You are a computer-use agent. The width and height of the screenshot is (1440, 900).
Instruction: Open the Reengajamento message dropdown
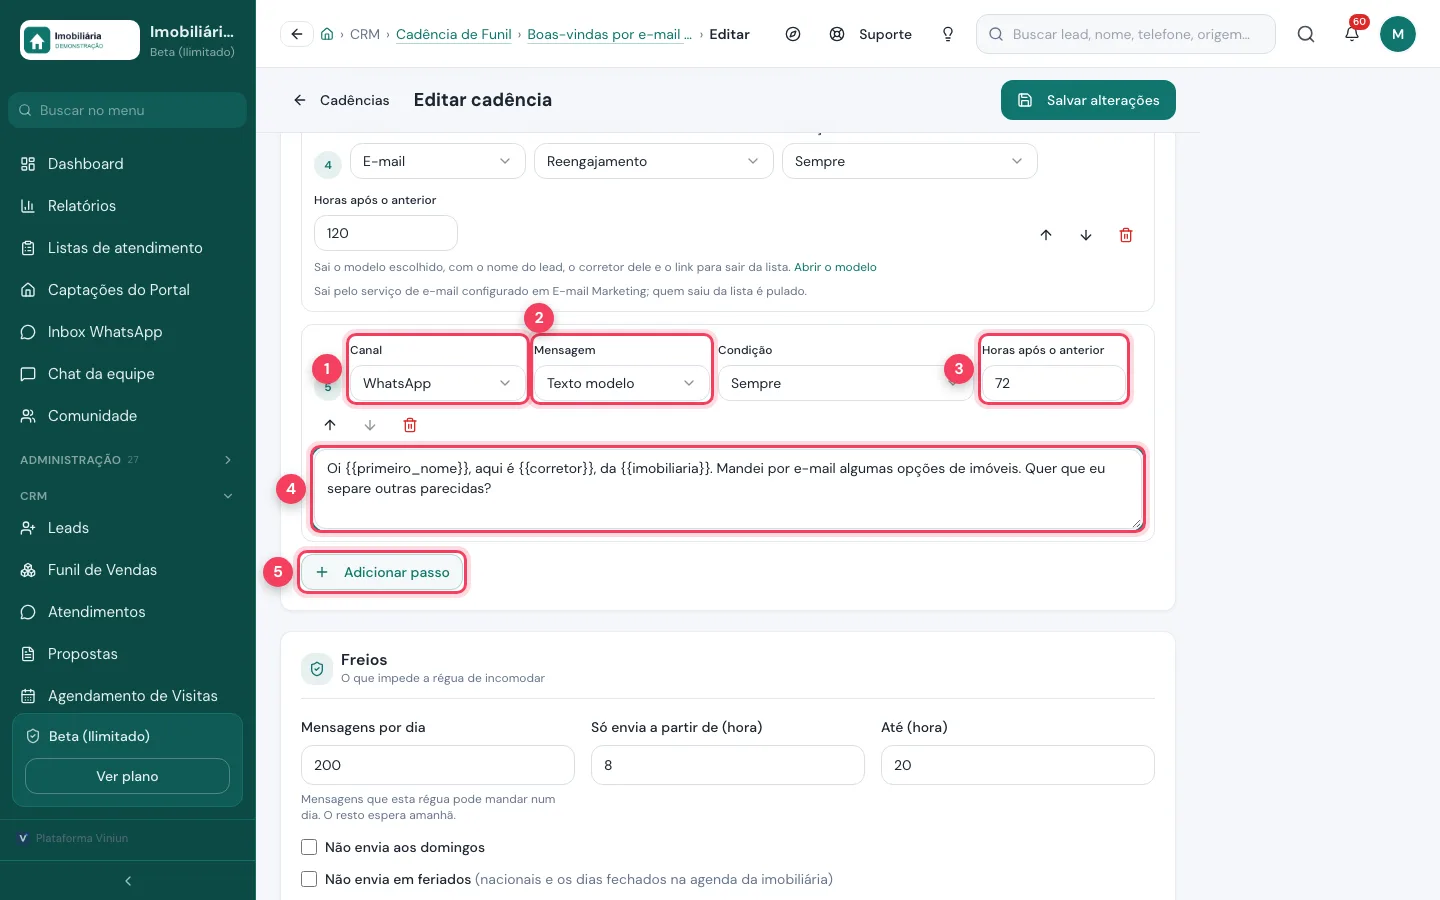[x=654, y=161]
